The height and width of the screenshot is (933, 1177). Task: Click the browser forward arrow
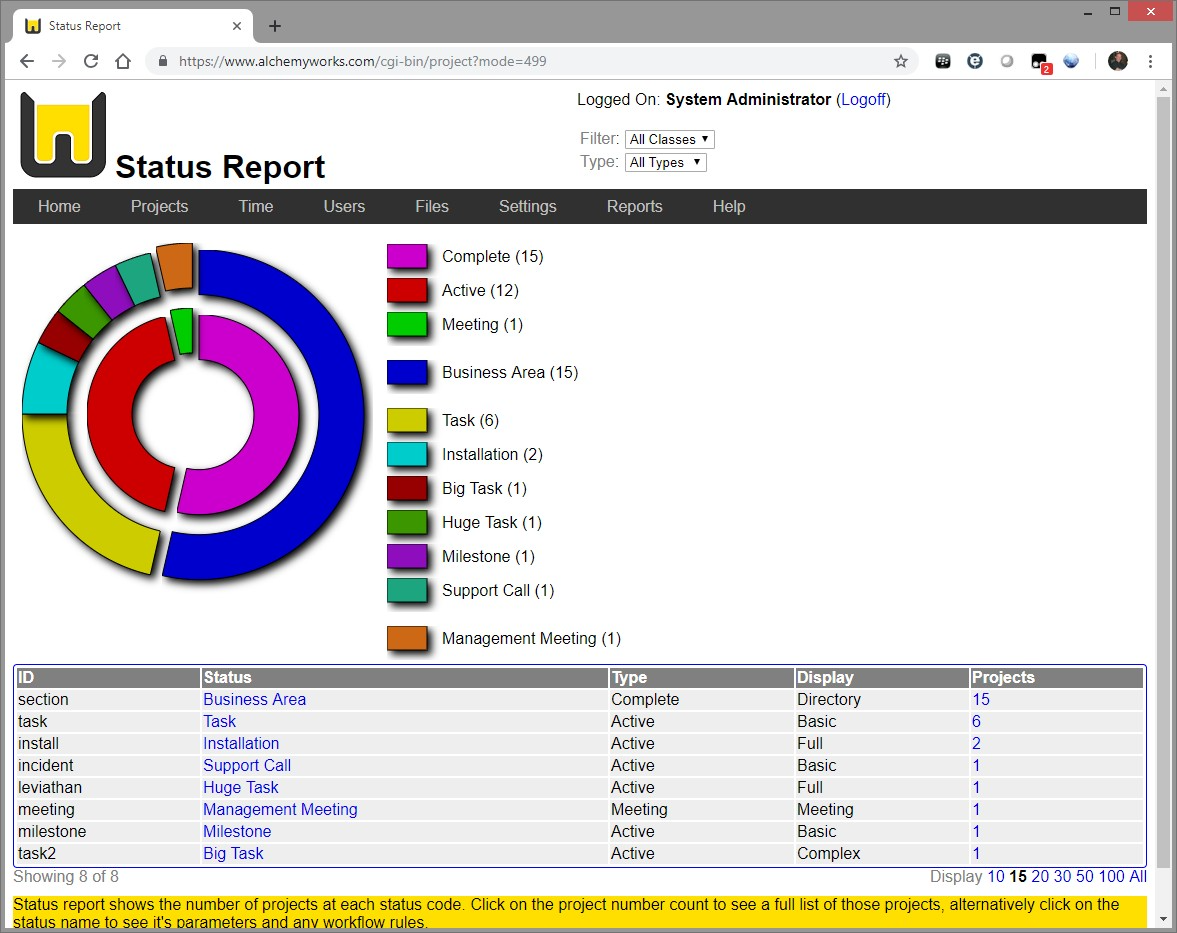click(59, 62)
